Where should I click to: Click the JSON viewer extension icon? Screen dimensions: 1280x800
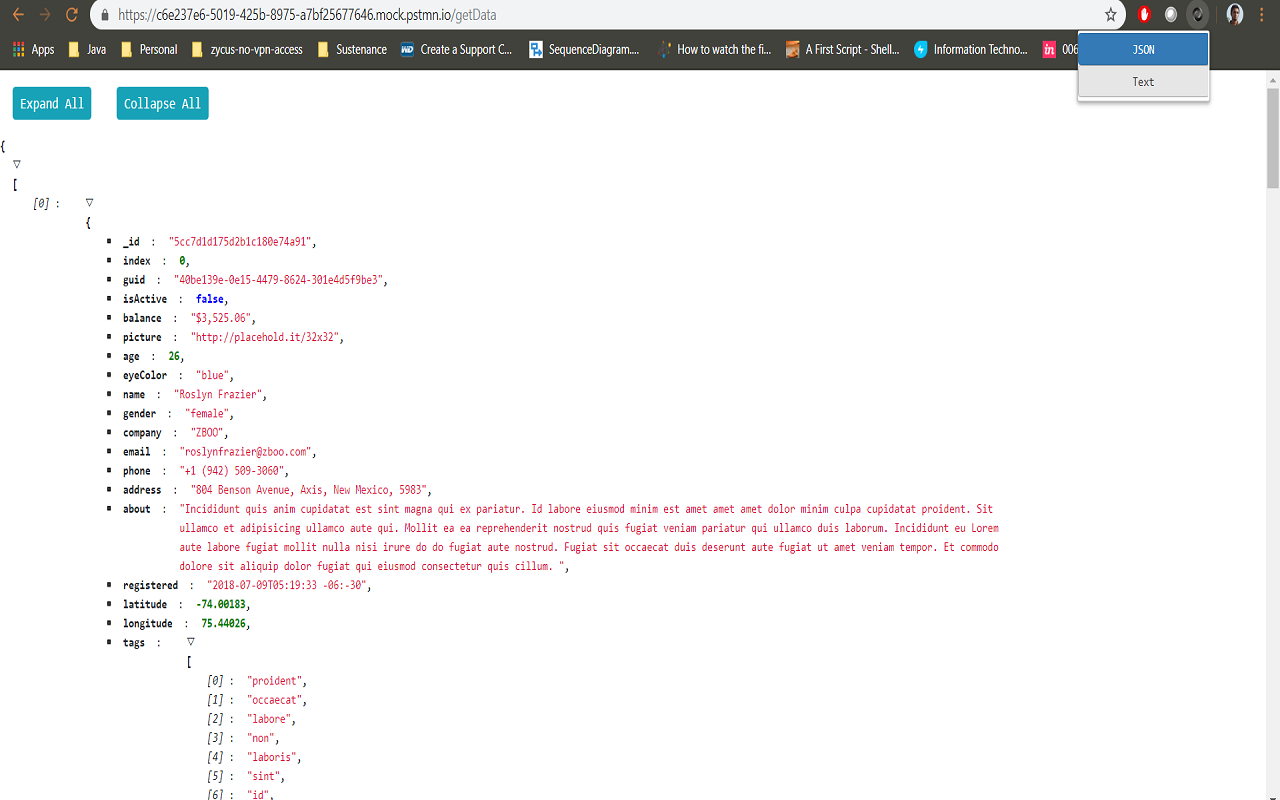1197,15
